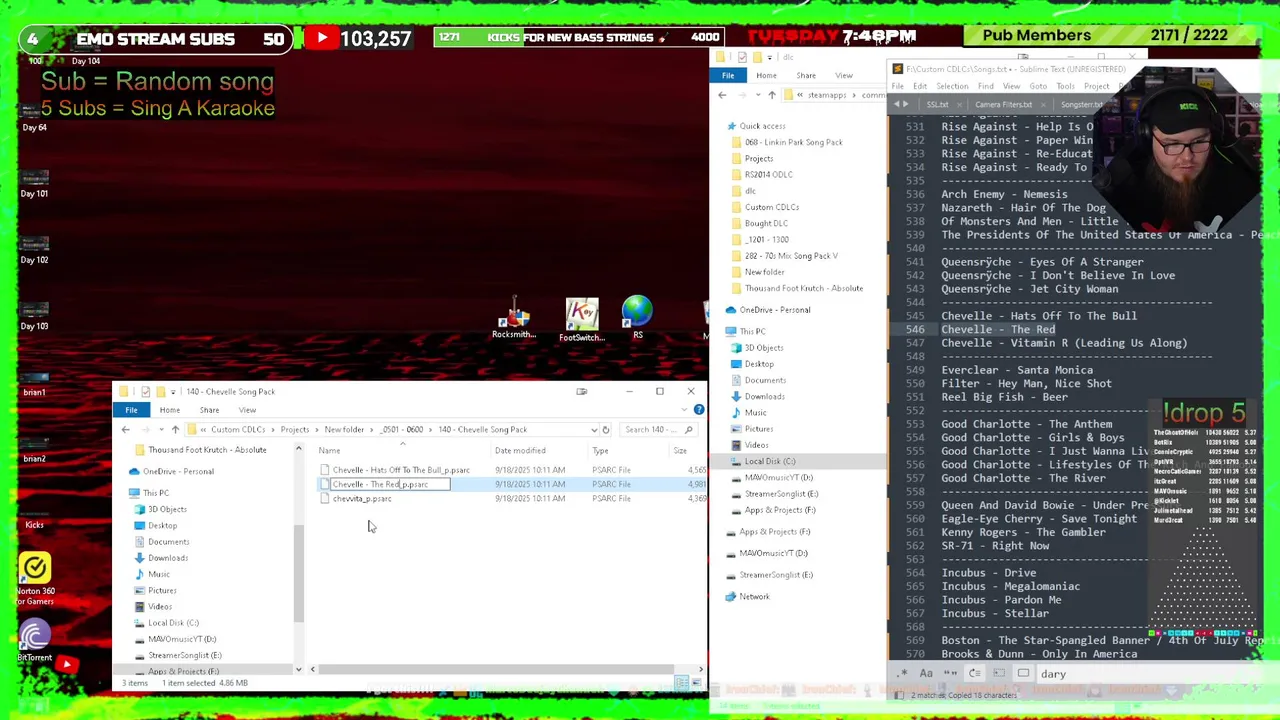Open Sublime Text Edit menu
Screen dimensions: 1280x720
[x=919, y=86]
